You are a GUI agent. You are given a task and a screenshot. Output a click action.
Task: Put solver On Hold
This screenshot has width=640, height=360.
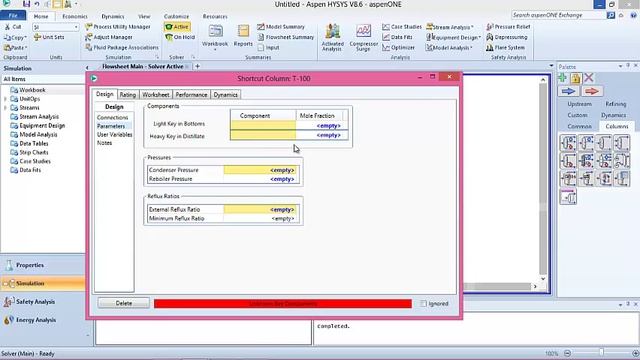[180, 37]
